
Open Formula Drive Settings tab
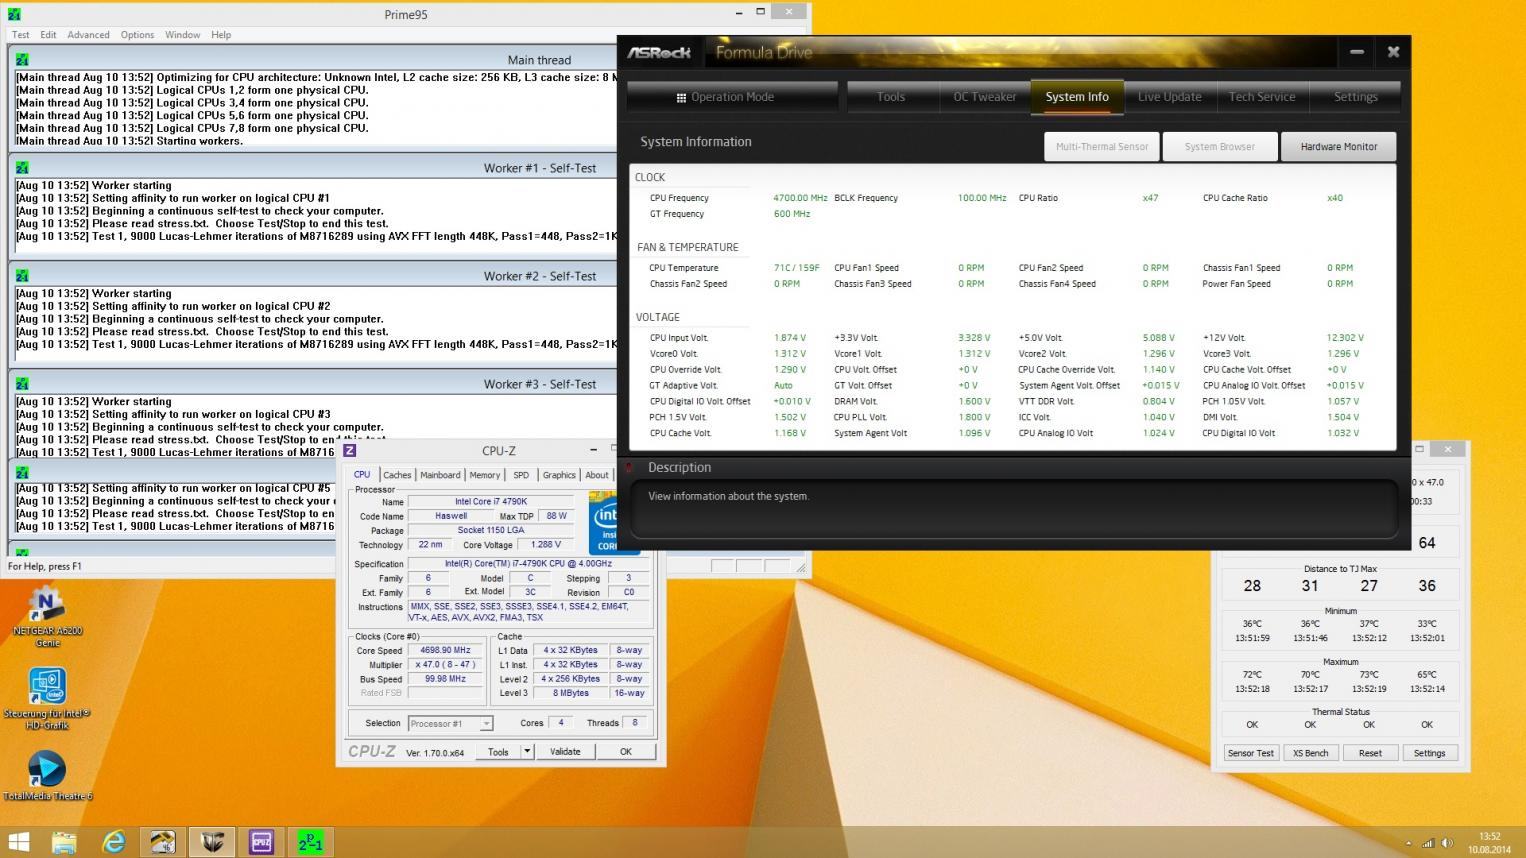tap(1355, 97)
